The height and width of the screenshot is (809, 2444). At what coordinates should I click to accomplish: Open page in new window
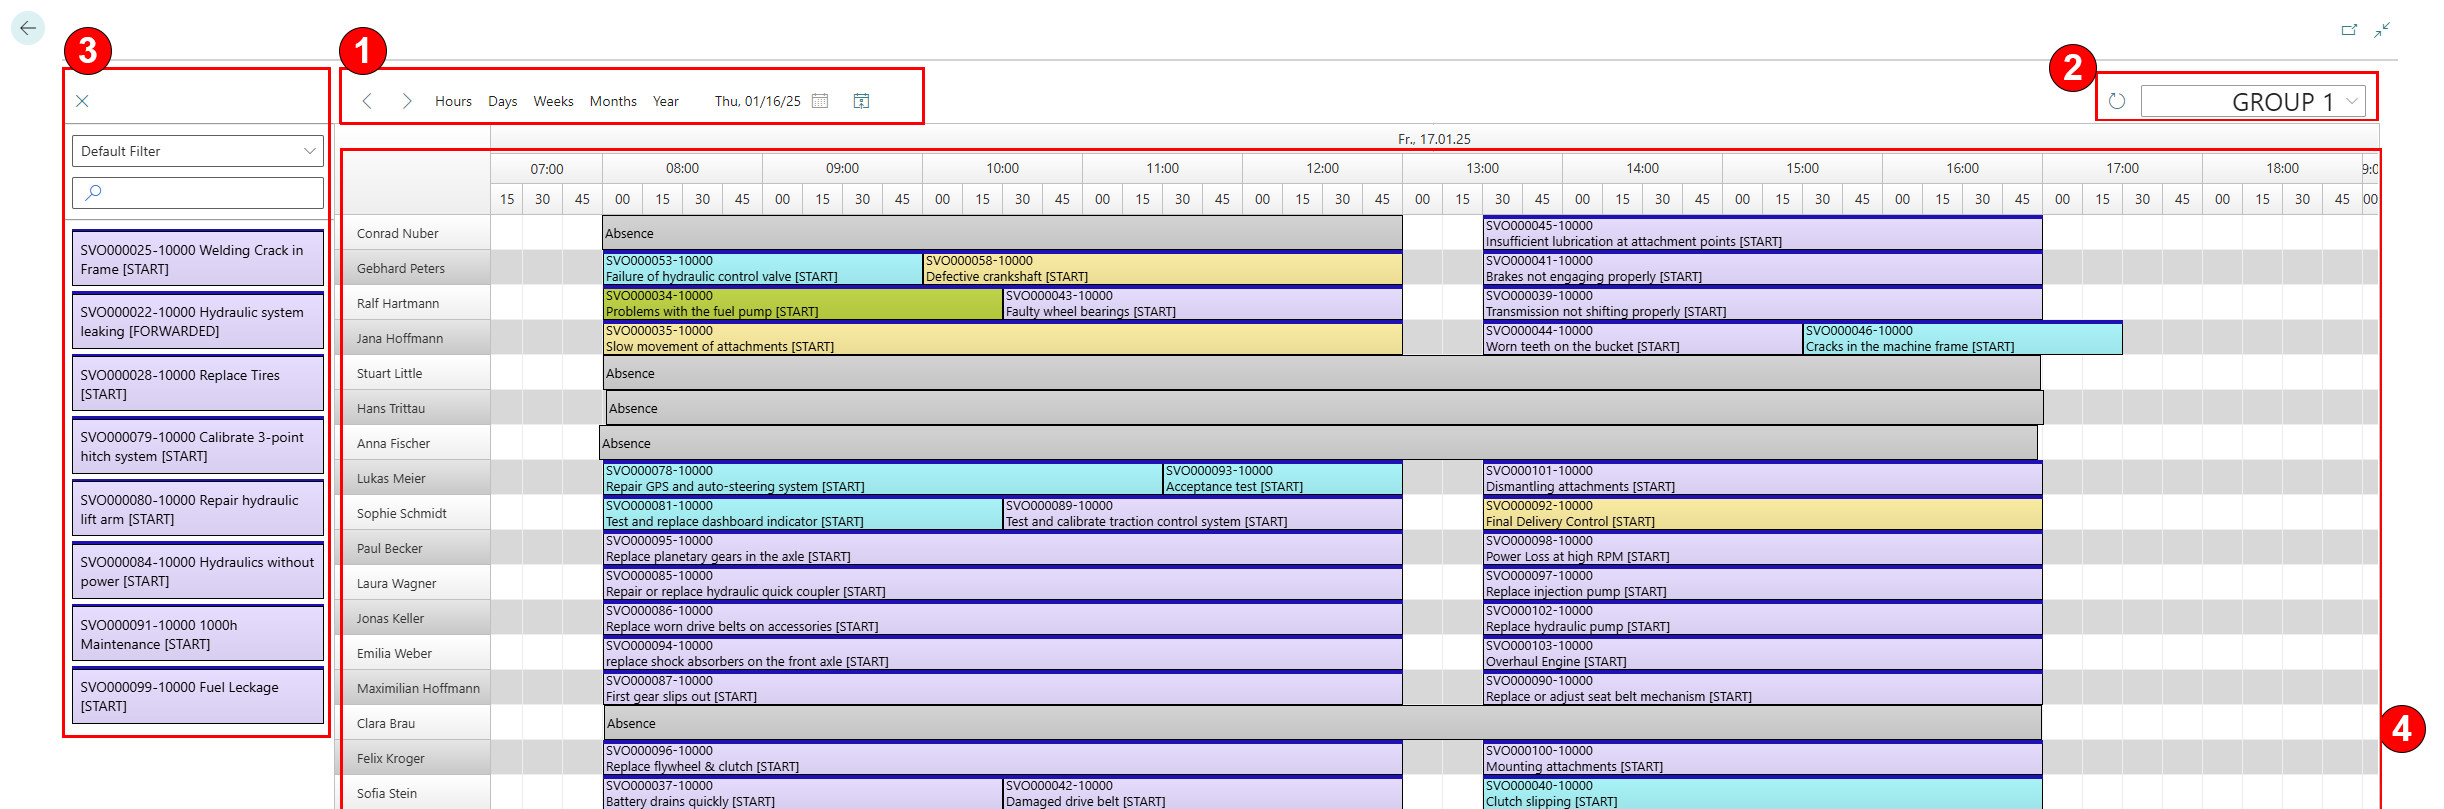coord(2349,30)
